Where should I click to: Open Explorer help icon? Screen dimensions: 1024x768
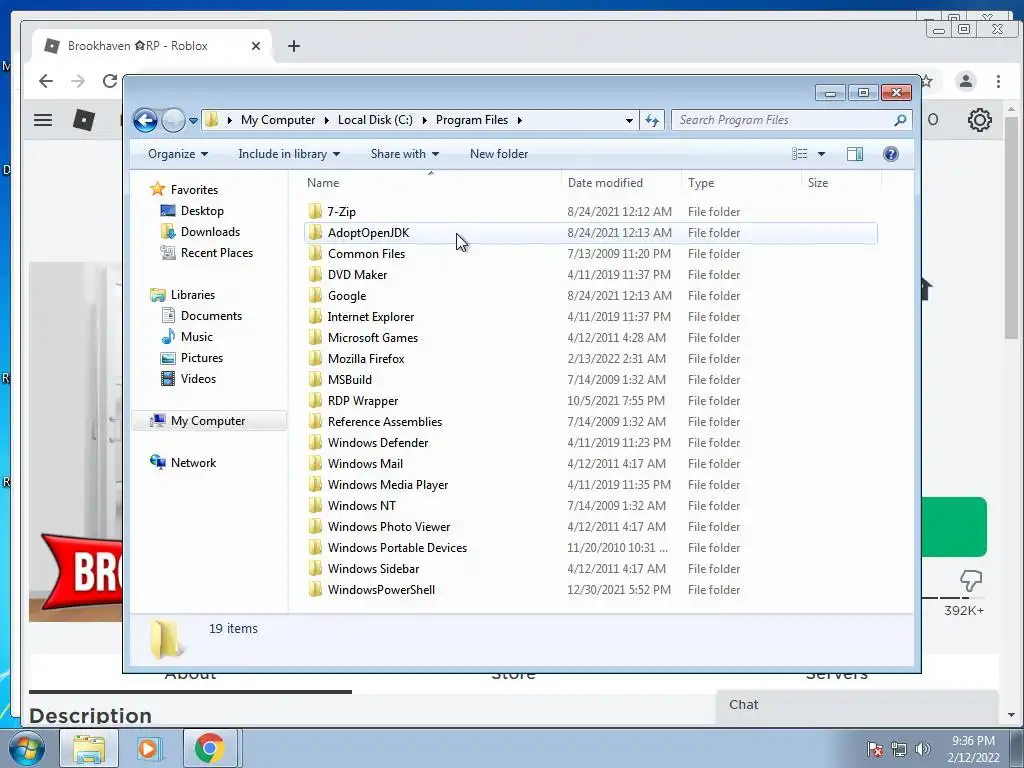pos(890,154)
